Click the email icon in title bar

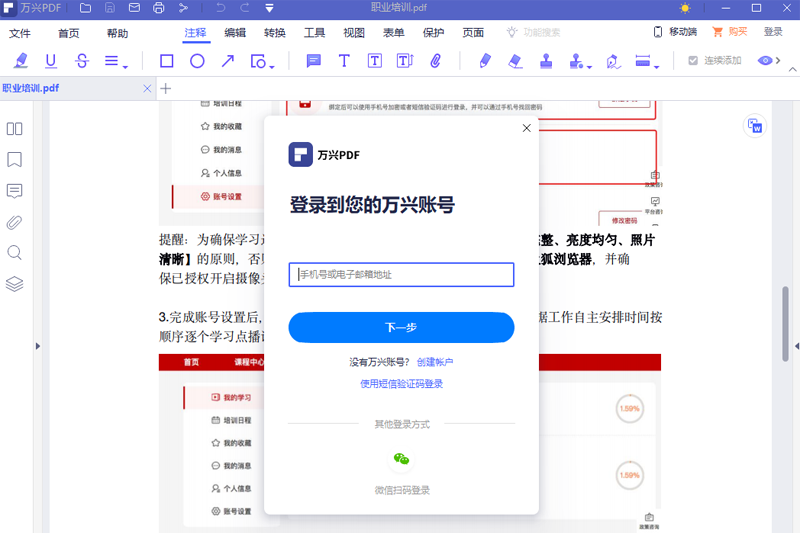134,8
